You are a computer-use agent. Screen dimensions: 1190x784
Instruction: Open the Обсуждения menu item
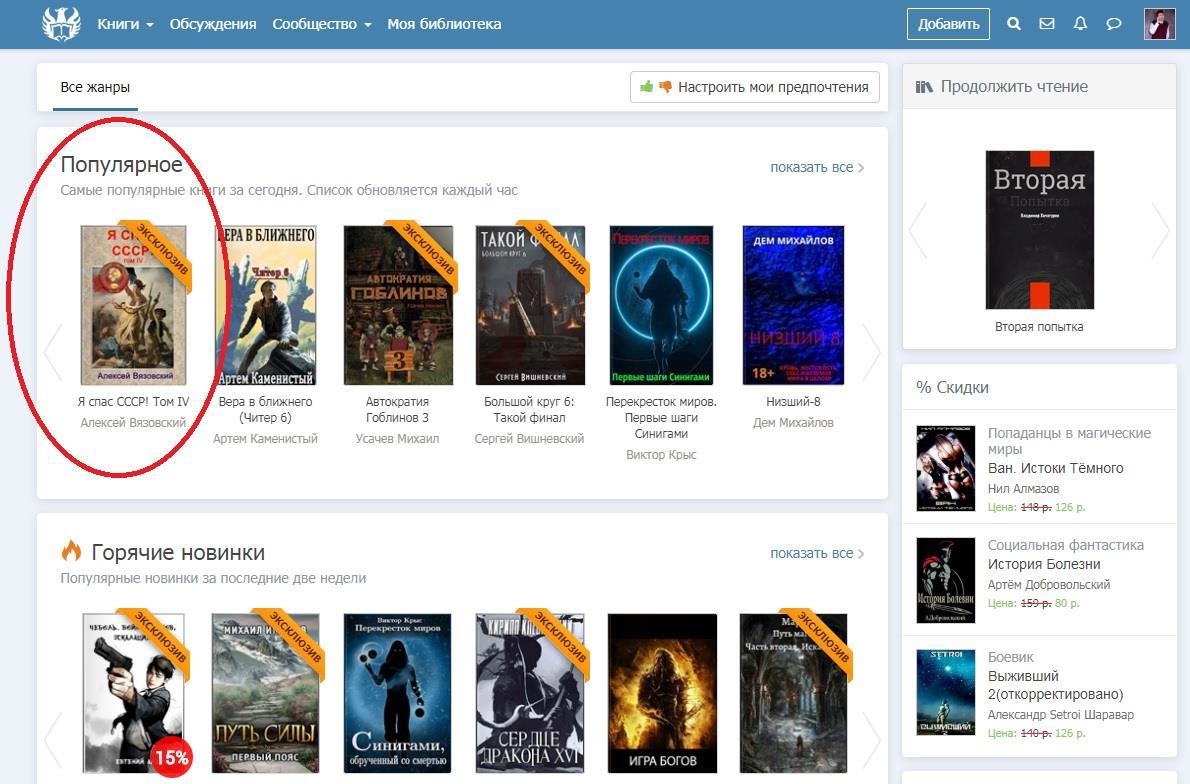[213, 24]
